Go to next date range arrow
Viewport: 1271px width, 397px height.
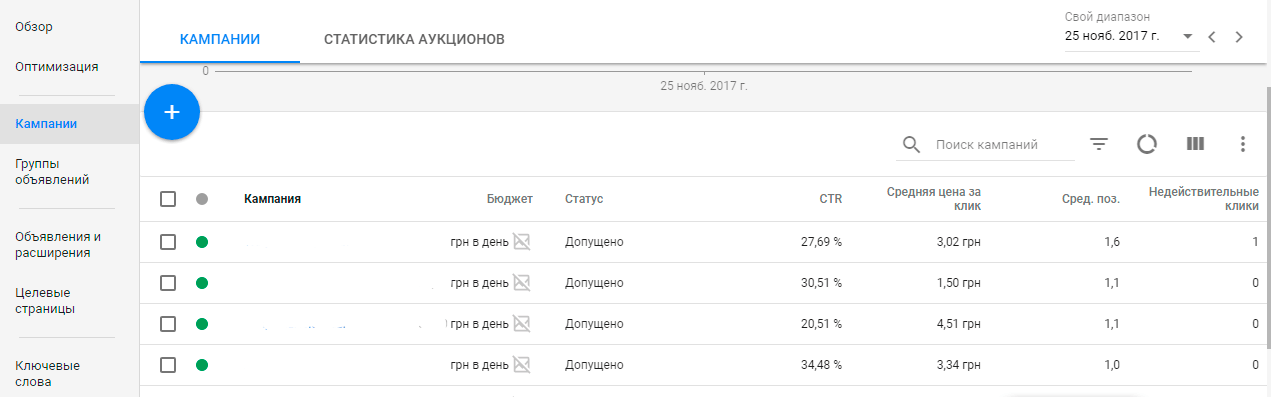click(1239, 37)
